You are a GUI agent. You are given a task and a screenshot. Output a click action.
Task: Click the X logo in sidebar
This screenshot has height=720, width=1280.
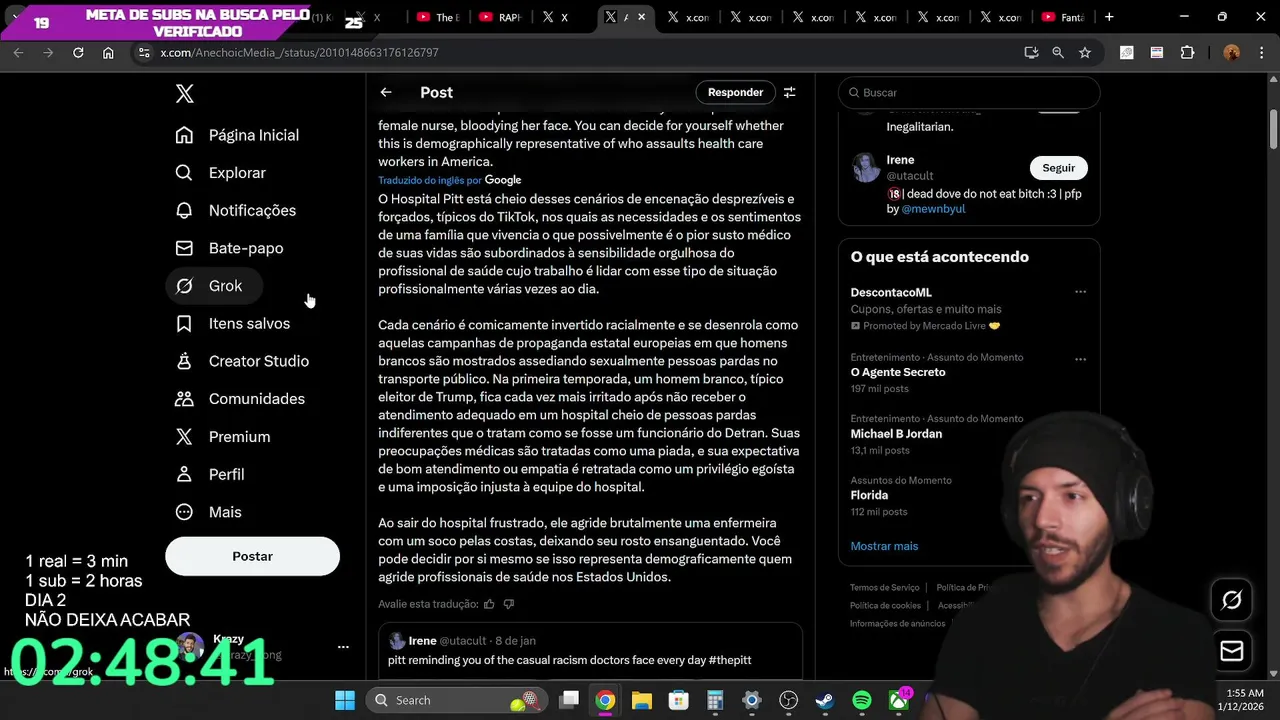click(x=184, y=94)
